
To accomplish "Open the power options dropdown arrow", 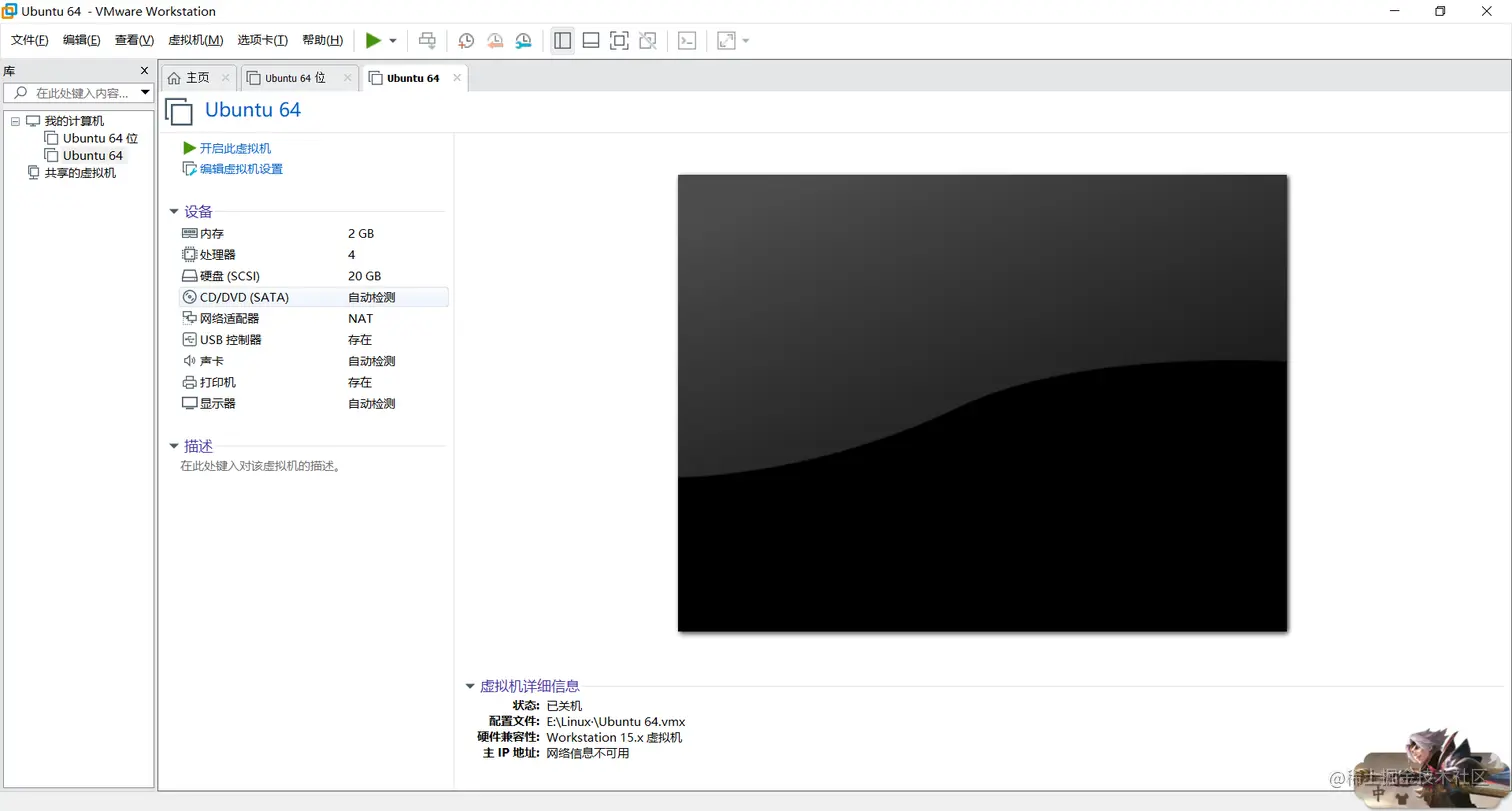I will (x=393, y=41).
